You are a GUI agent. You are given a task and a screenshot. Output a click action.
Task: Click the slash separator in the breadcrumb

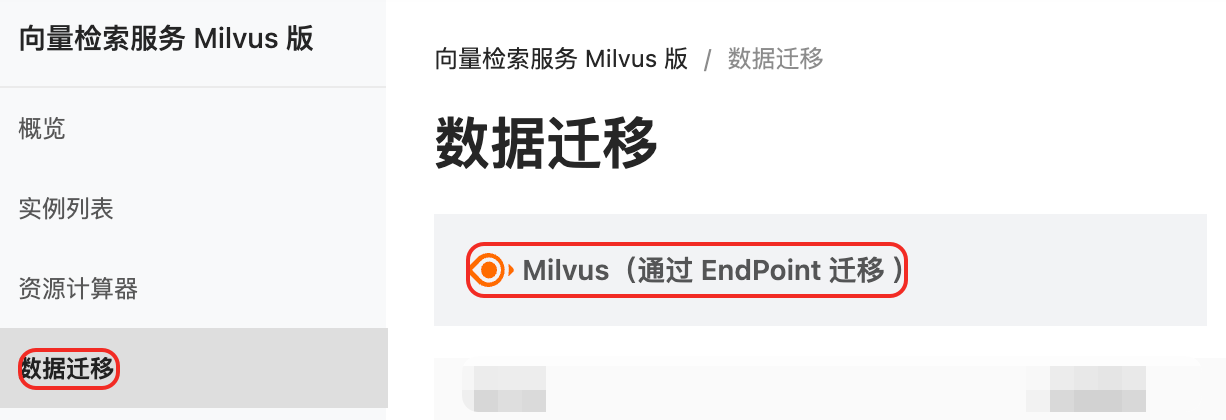point(708,60)
